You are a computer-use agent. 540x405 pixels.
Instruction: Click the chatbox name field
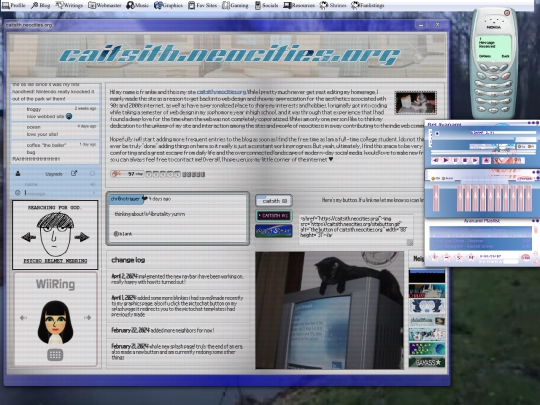55,184
